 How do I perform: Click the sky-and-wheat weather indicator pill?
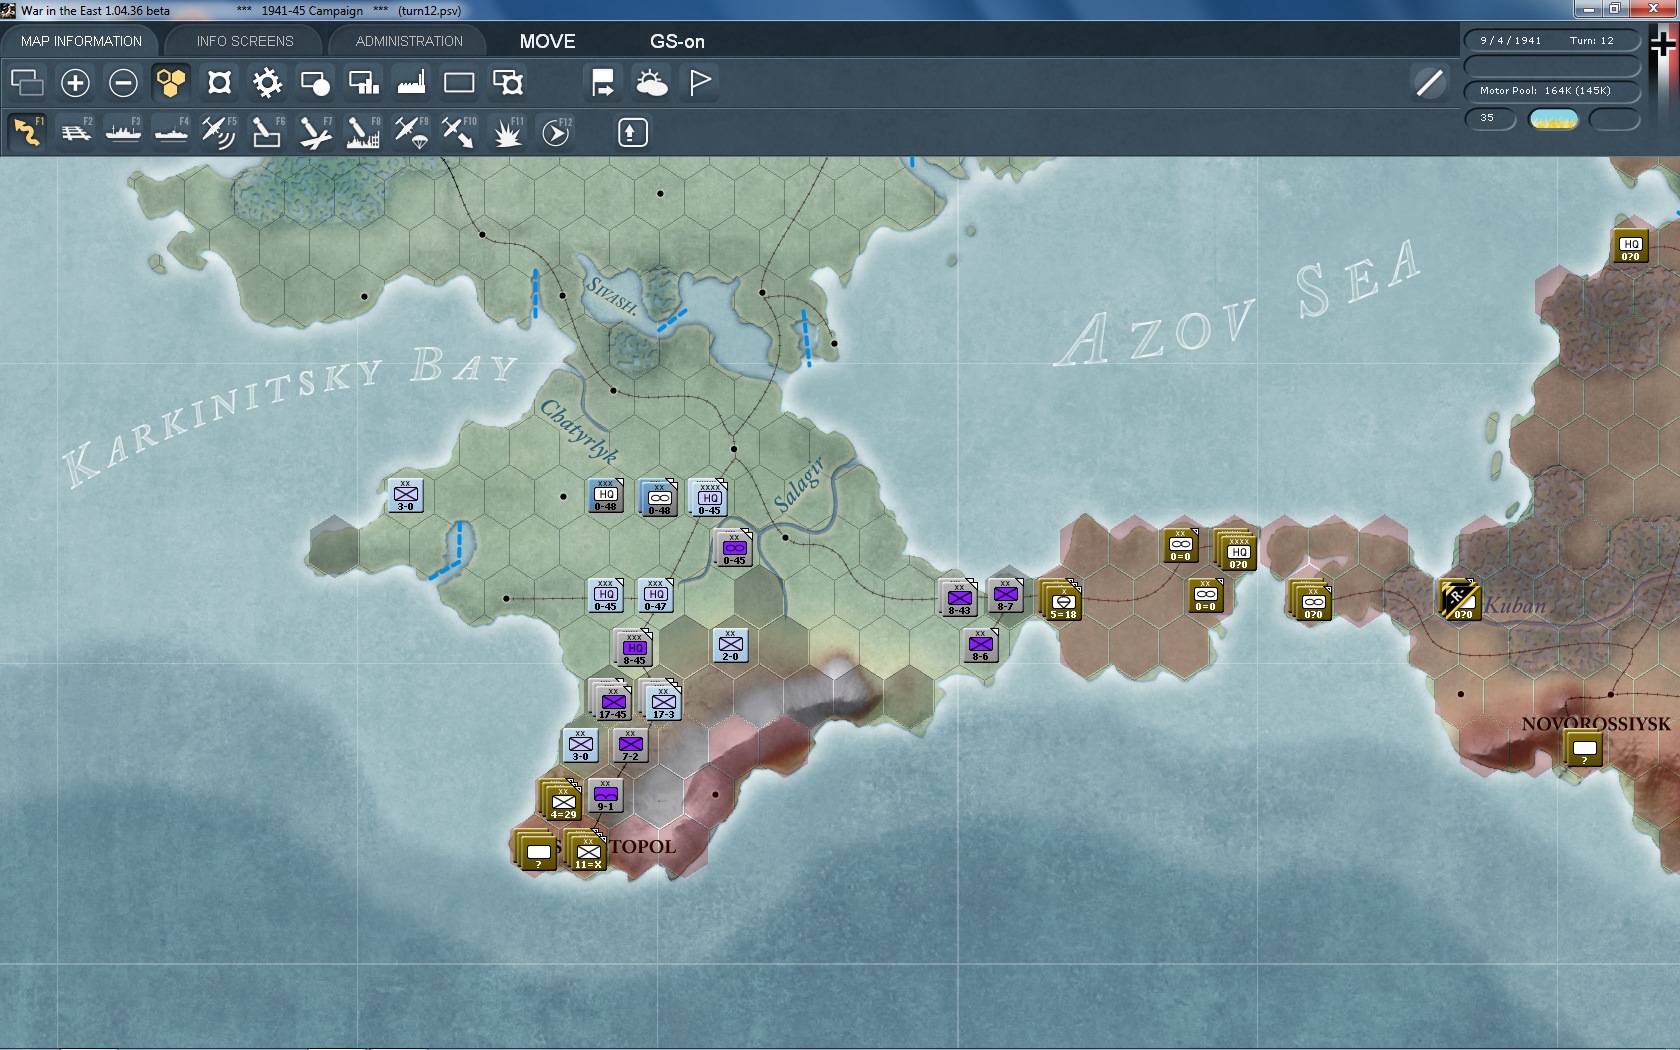[x=1554, y=119]
